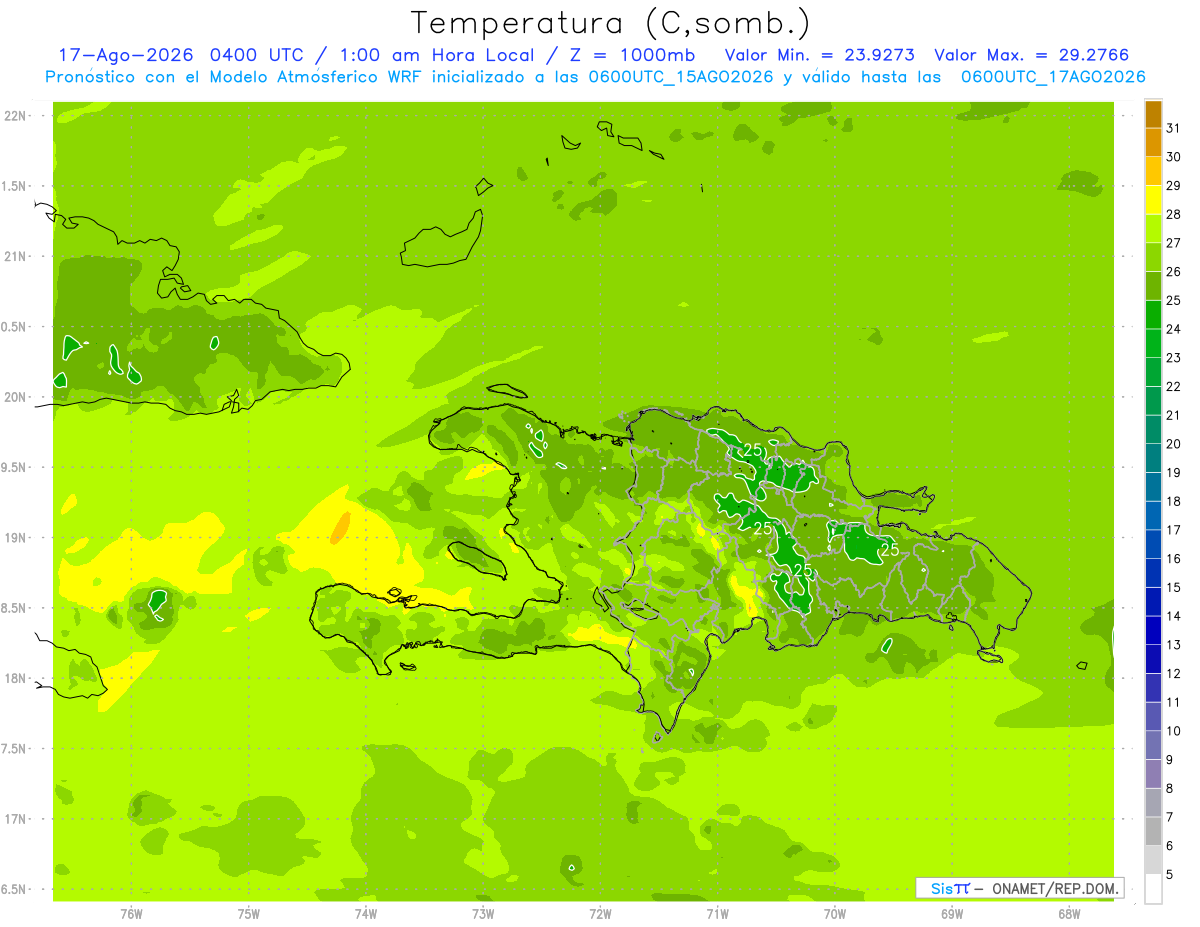This screenshot has width=1200, height=927.
Task: Click the 'Valor Min. = 23.9273' text
Action: [x=819, y=55]
